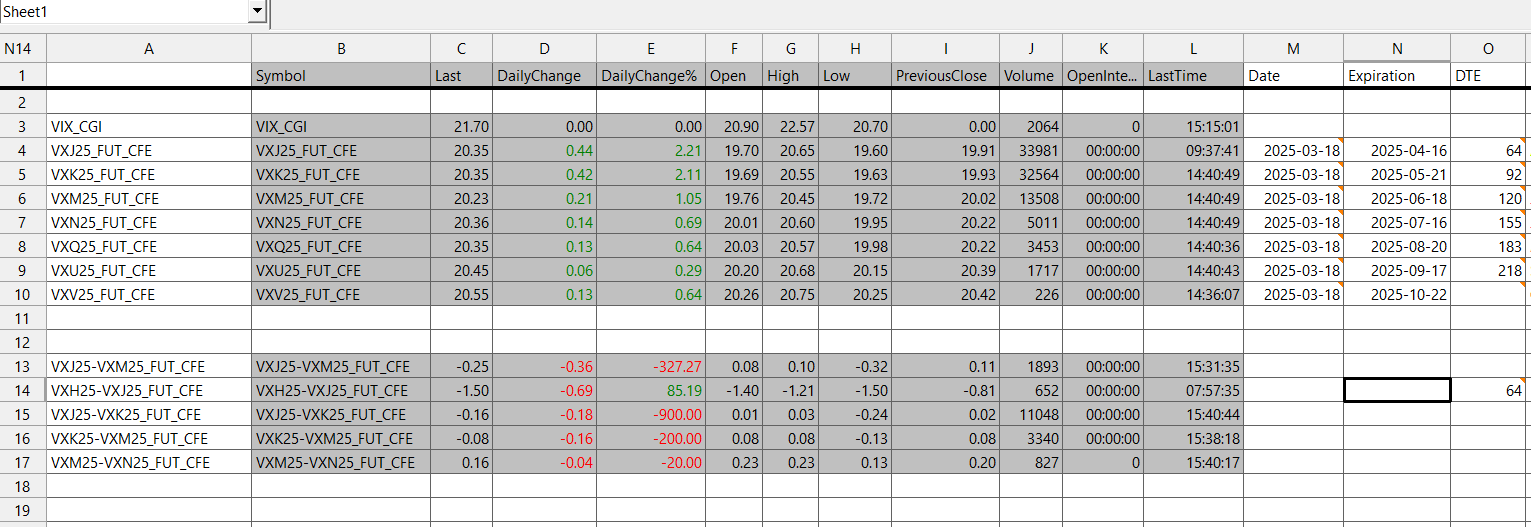Click previous close 20.42 cell
The image size is (1531, 527).
(x=945, y=295)
